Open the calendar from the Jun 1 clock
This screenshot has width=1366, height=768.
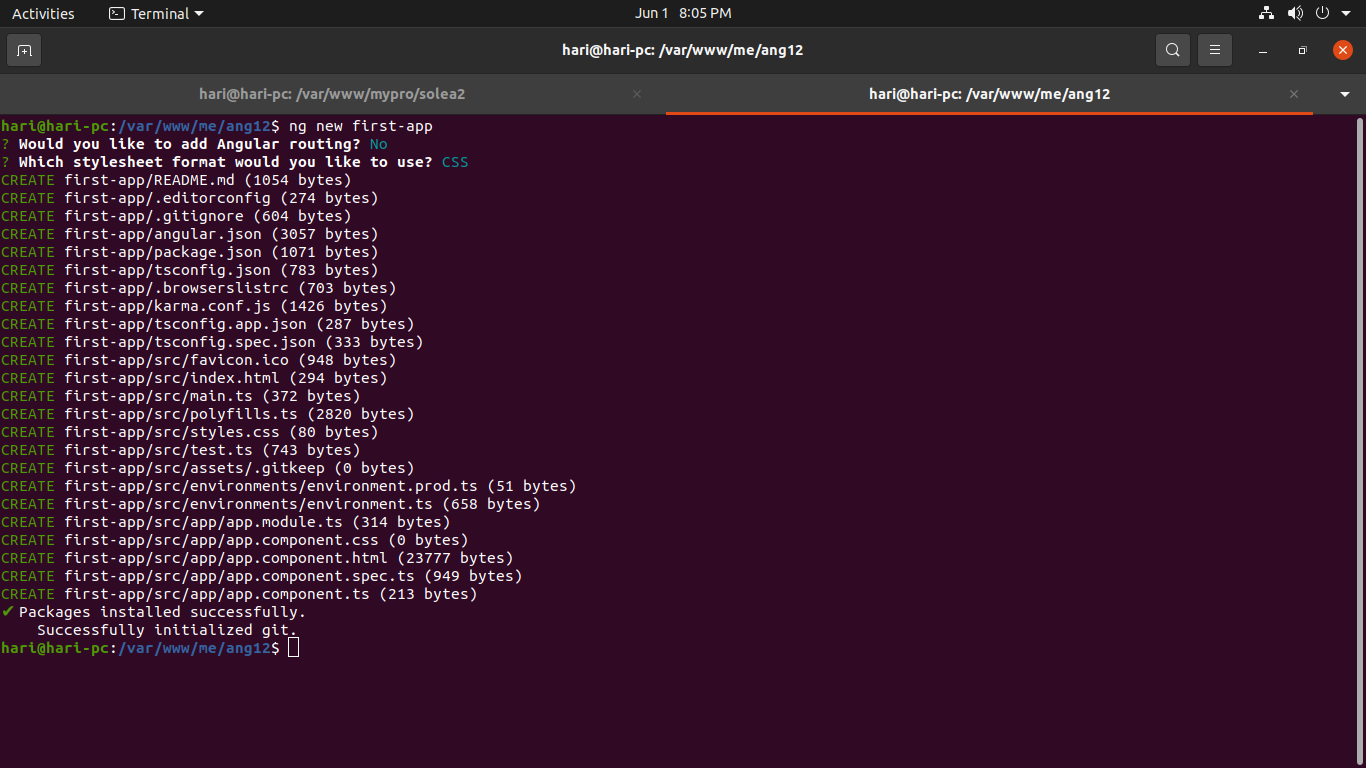(683, 14)
